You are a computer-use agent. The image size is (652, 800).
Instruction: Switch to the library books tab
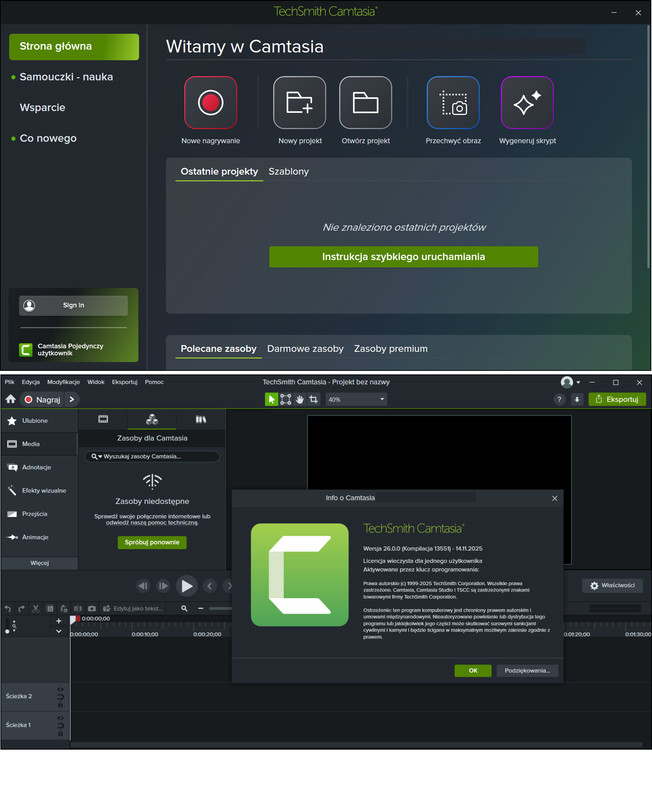tap(201, 419)
